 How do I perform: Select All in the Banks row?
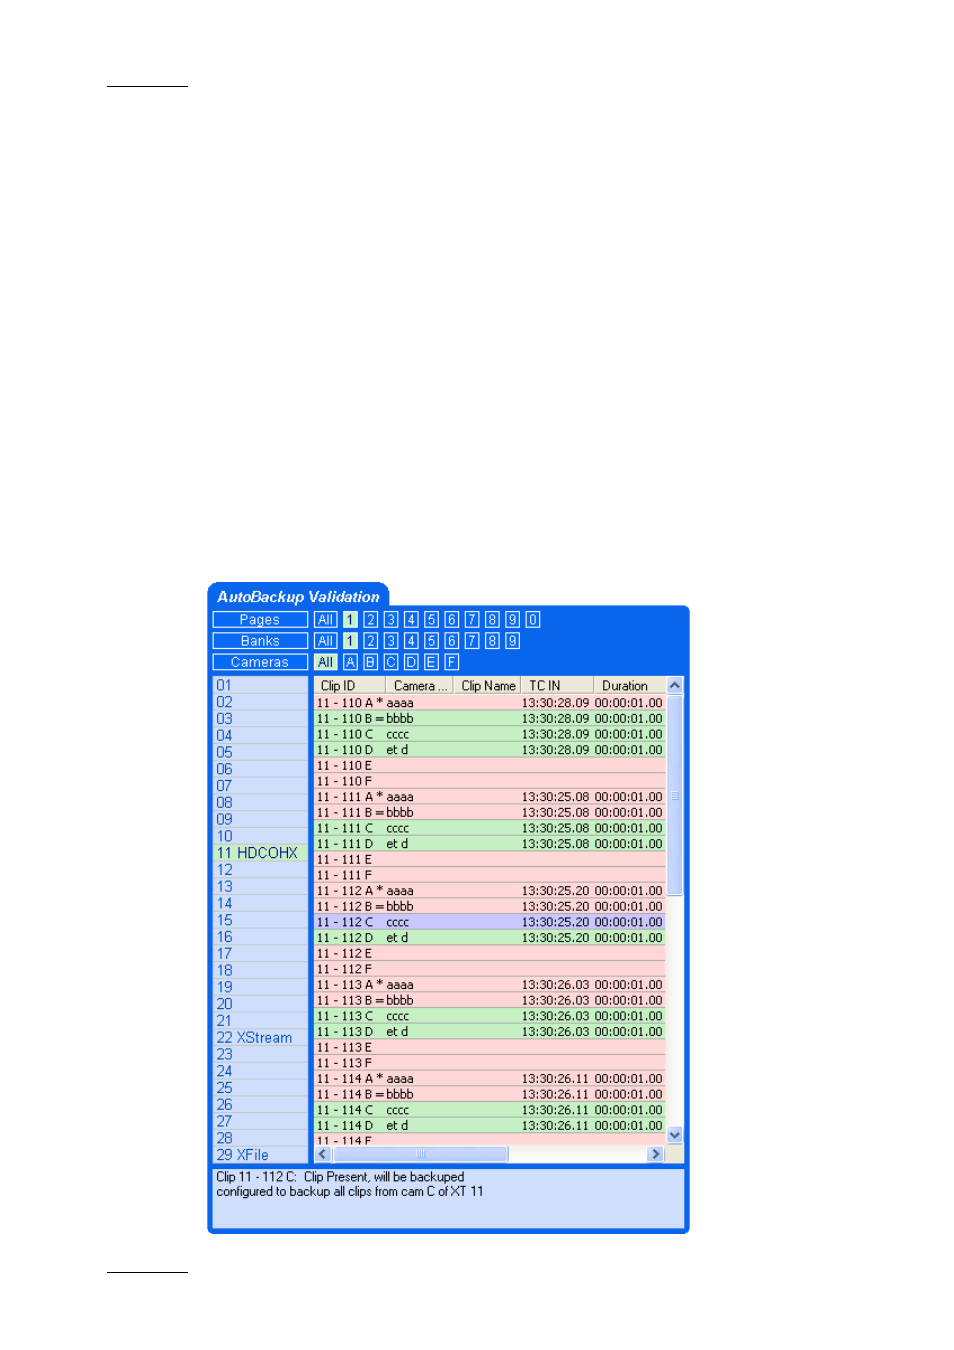pos(325,641)
